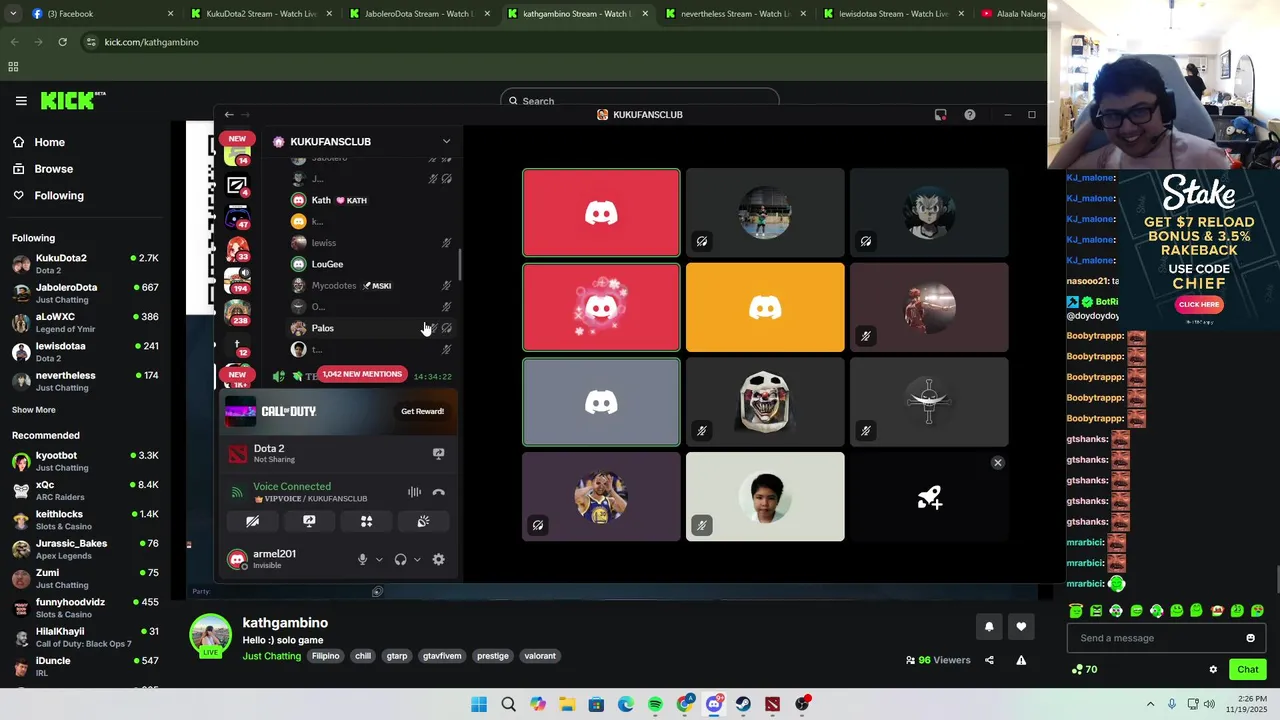Enable kathgambino stream notifications bell
This screenshot has width=1280, height=720.
point(989,627)
